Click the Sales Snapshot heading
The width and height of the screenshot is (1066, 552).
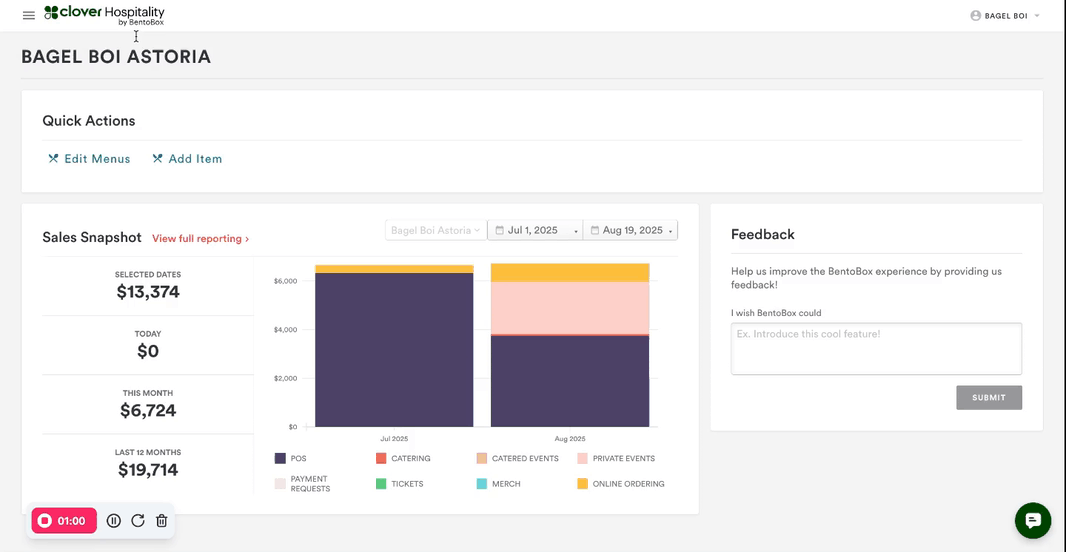[92, 237]
